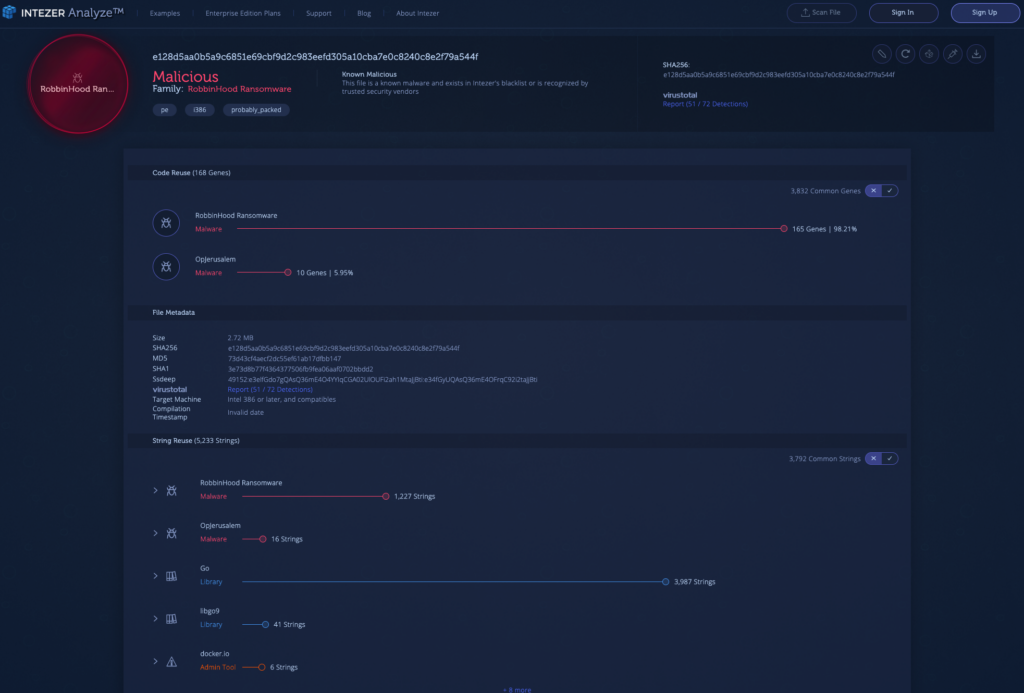Click the RobbinHood 165 Genes bar endpoint
The width and height of the screenshot is (1024, 693).
pyautogui.click(x=784, y=229)
